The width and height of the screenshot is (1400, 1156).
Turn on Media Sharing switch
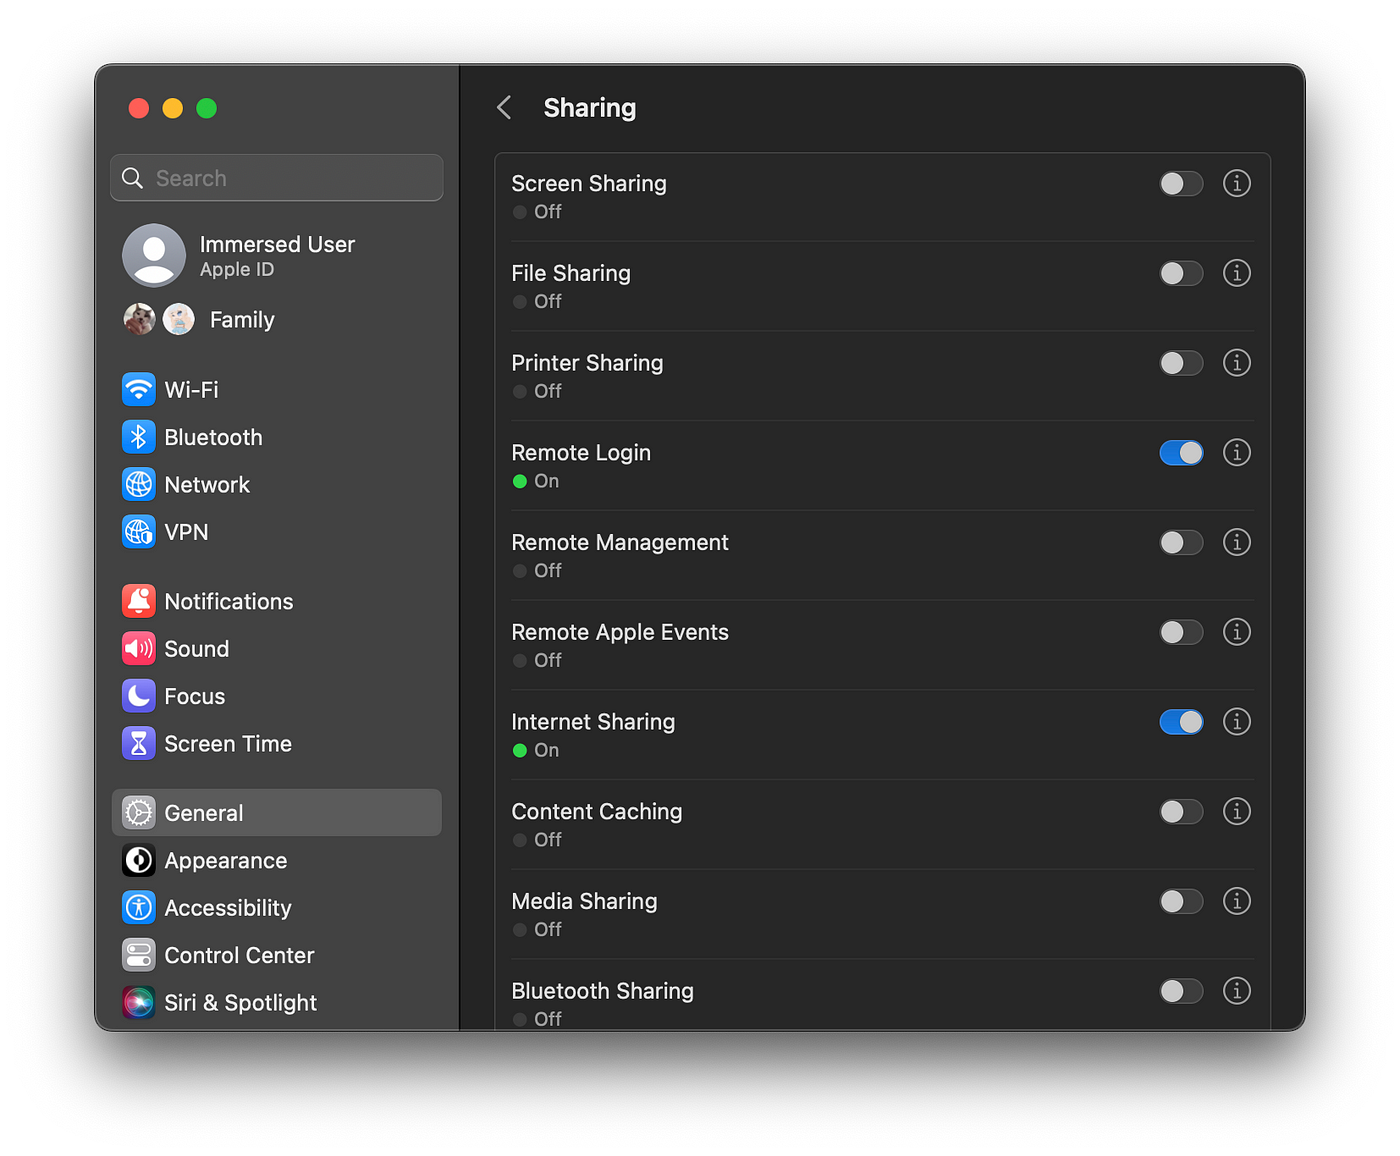1181,901
